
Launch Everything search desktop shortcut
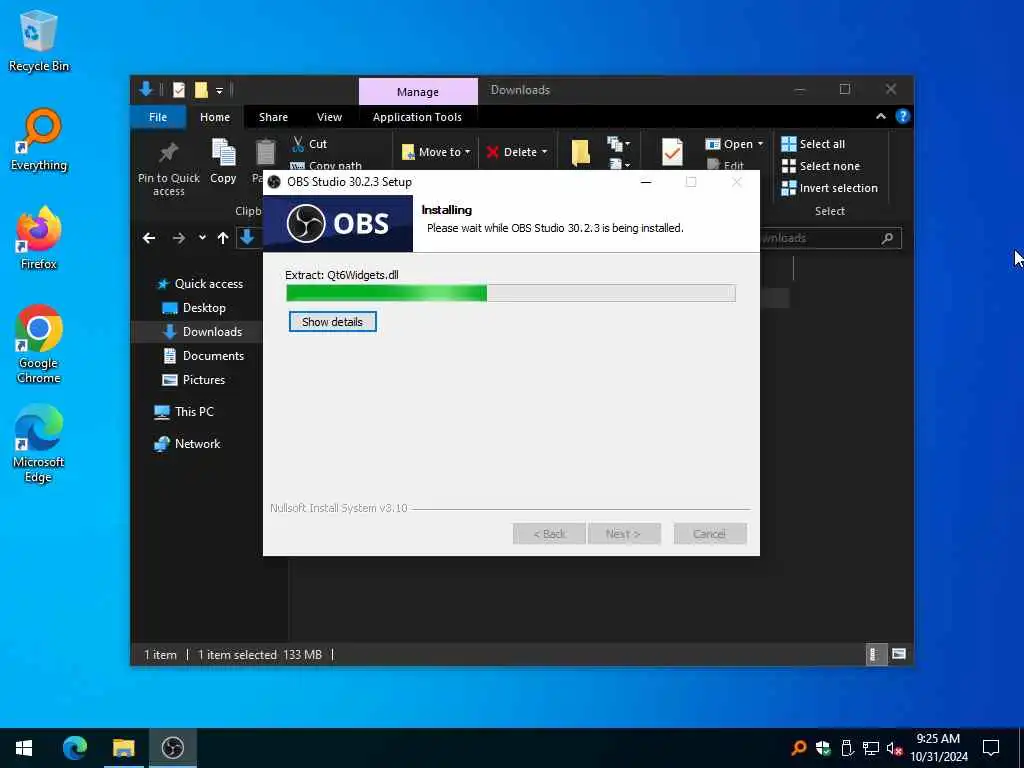pyautogui.click(x=39, y=140)
